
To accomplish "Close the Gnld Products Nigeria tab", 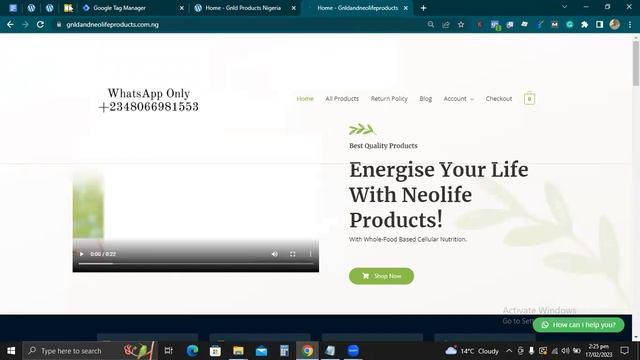I will pyautogui.click(x=293, y=8).
